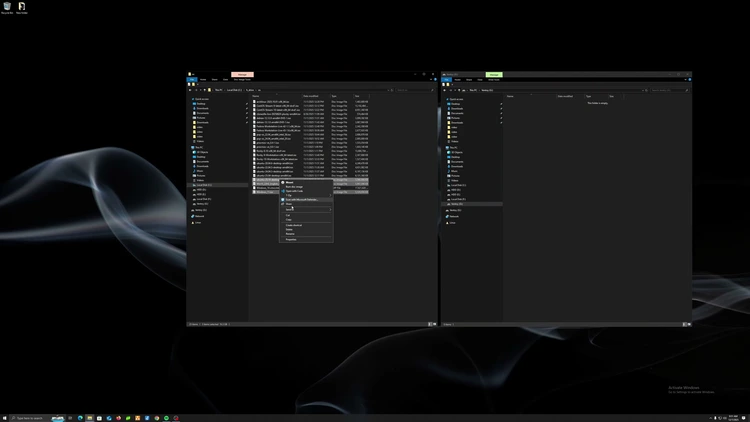Sort by Size column in left window
The height and width of the screenshot is (422, 750).
pyautogui.click(x=361, y=96)
